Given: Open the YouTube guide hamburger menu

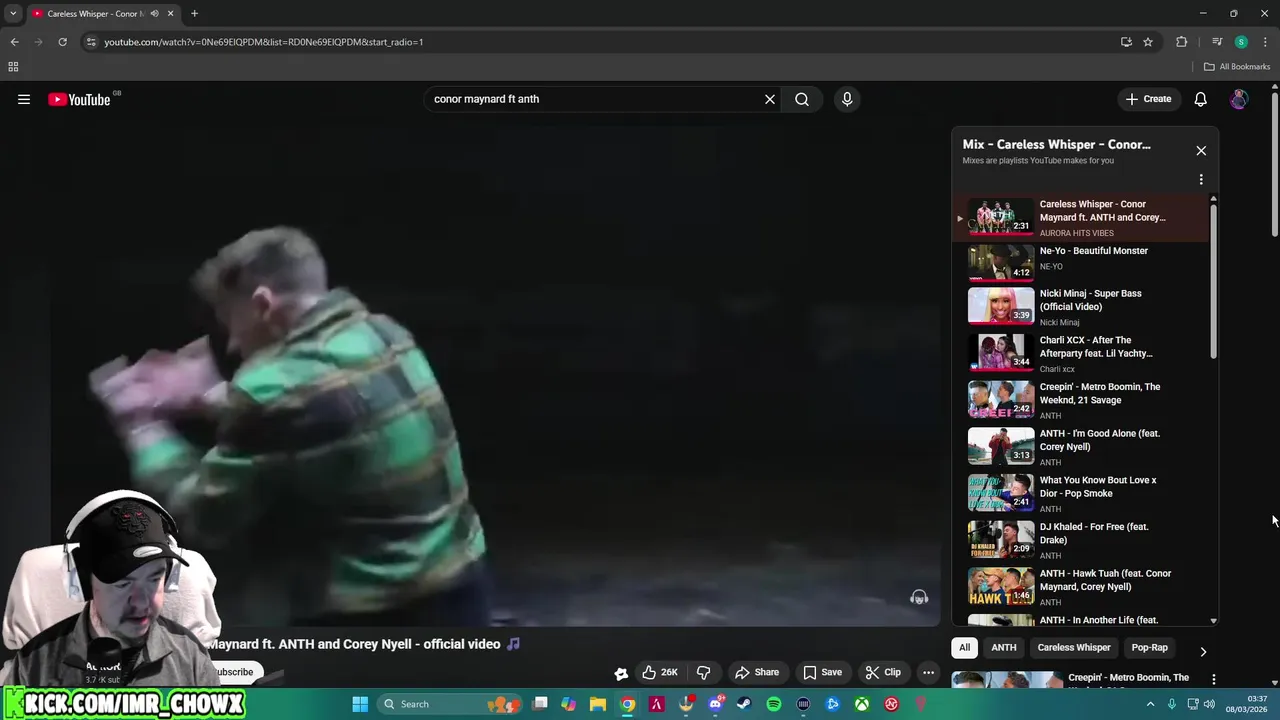Looking at the screenshot, I should (x=24, y=99).
